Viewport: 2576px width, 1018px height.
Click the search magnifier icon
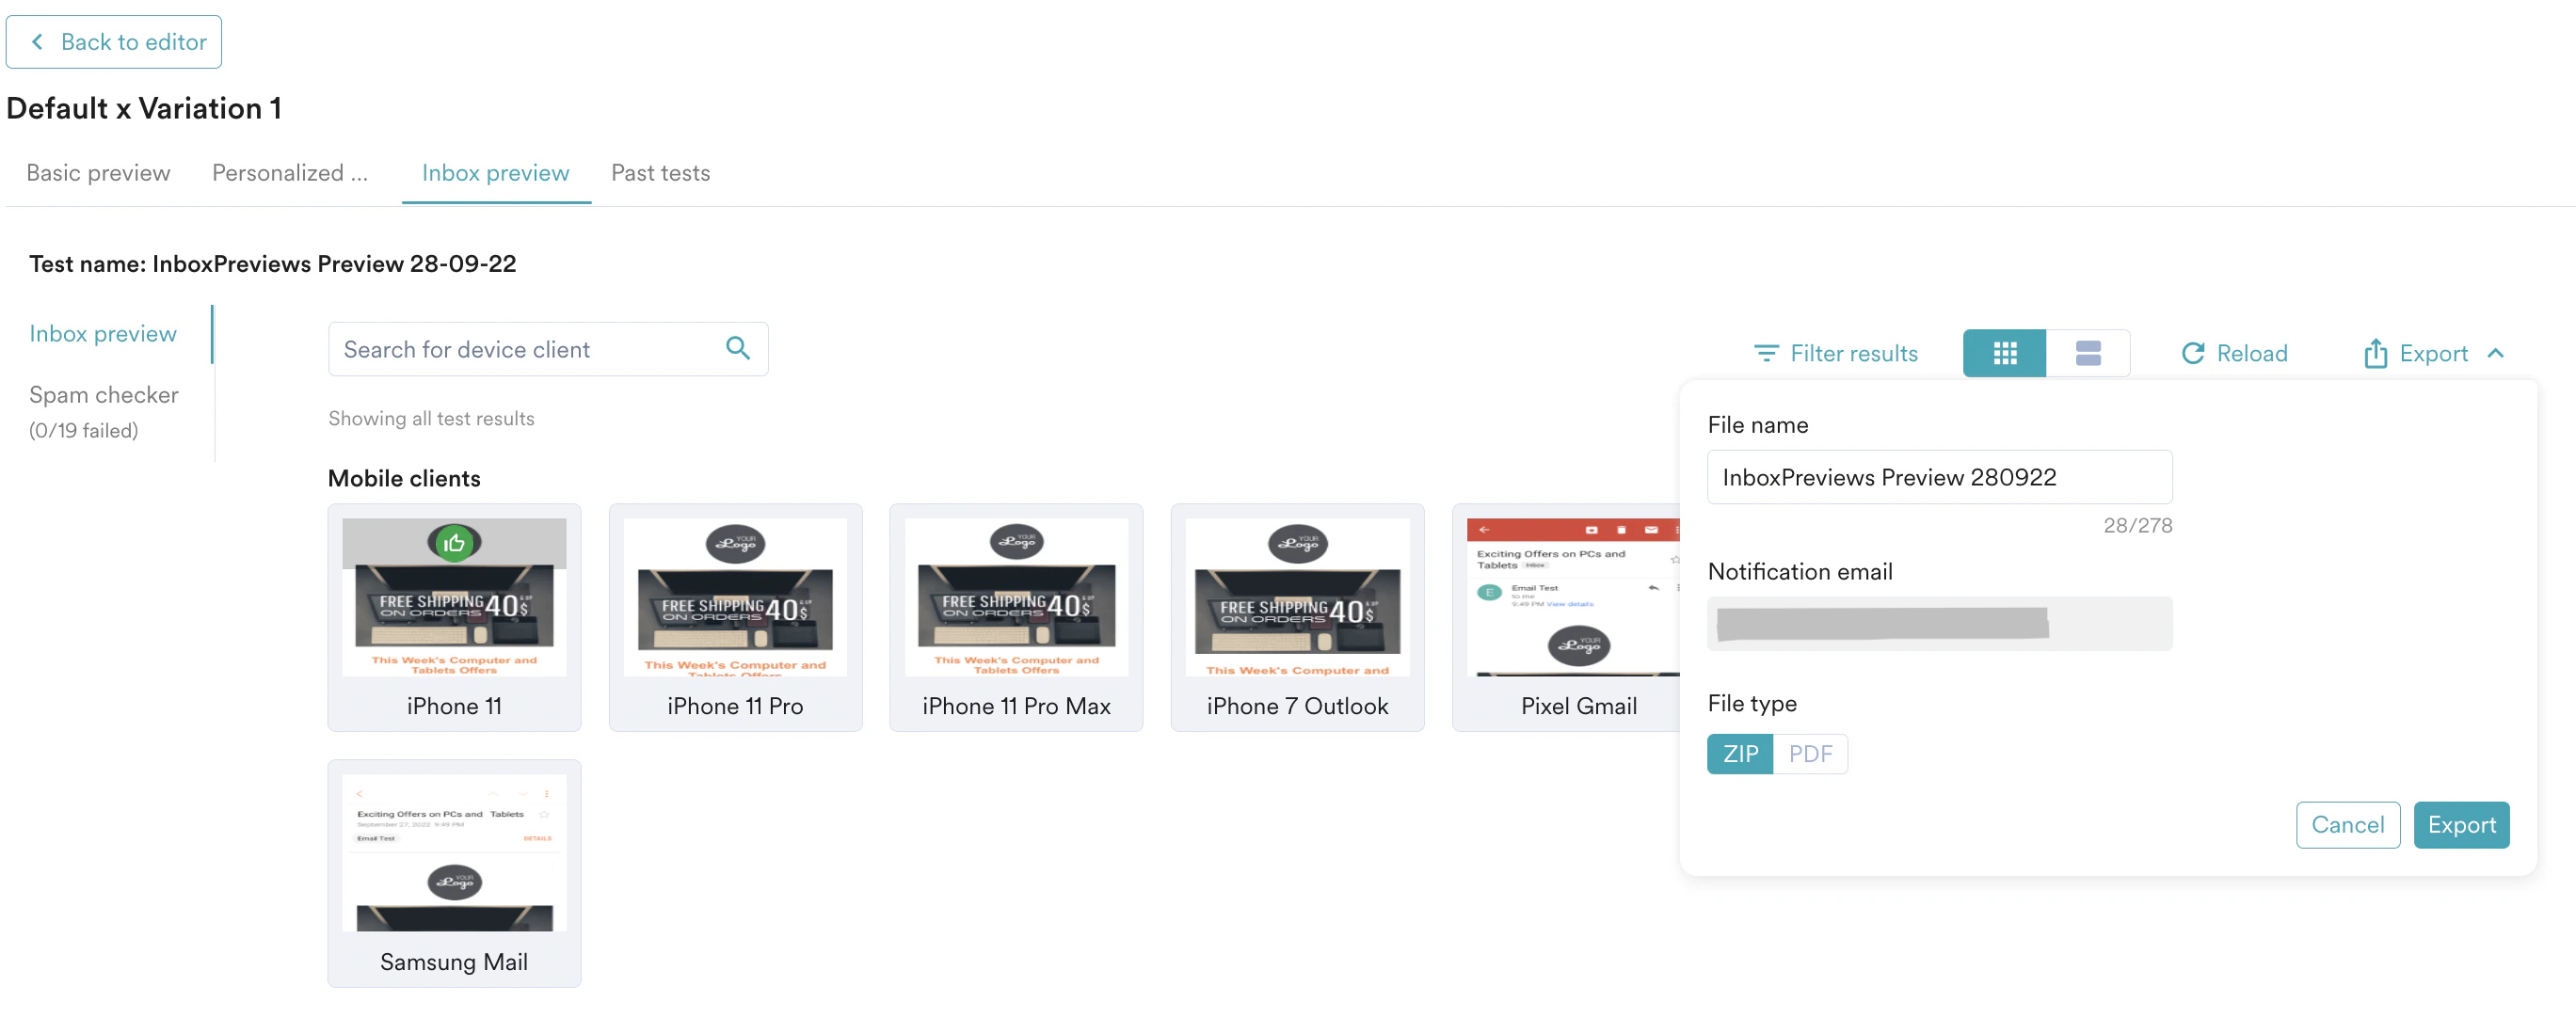point(737,348)
